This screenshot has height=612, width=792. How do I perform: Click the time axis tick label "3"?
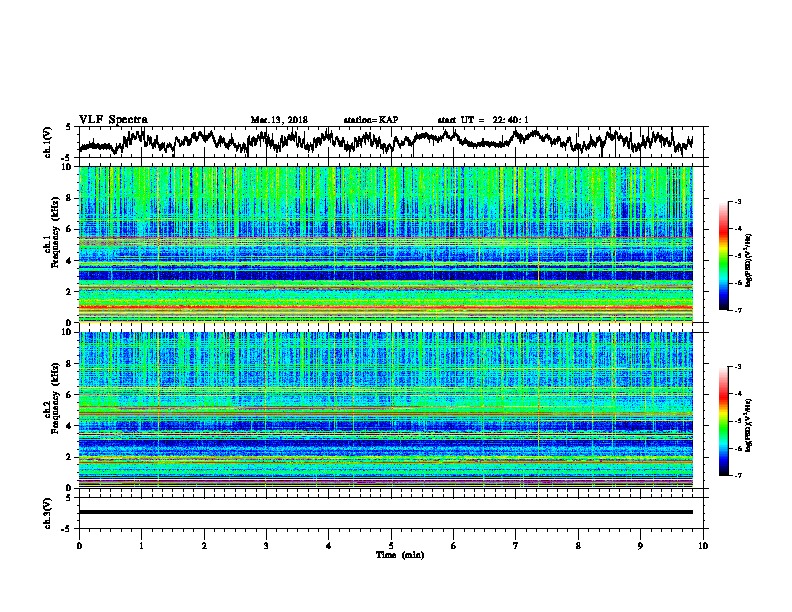coord(266,546)
